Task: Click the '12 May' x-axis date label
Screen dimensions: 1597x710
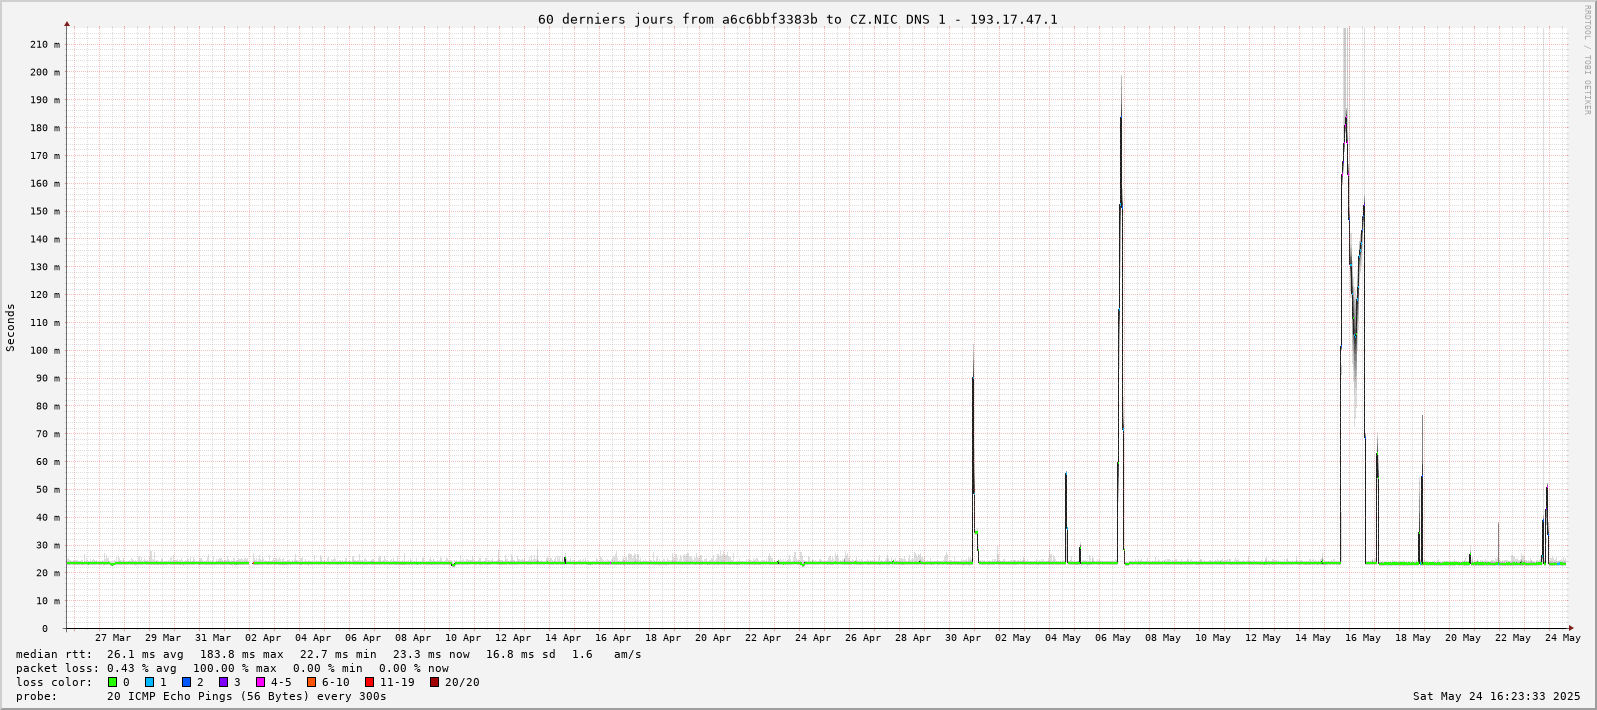Action: 1263,637
